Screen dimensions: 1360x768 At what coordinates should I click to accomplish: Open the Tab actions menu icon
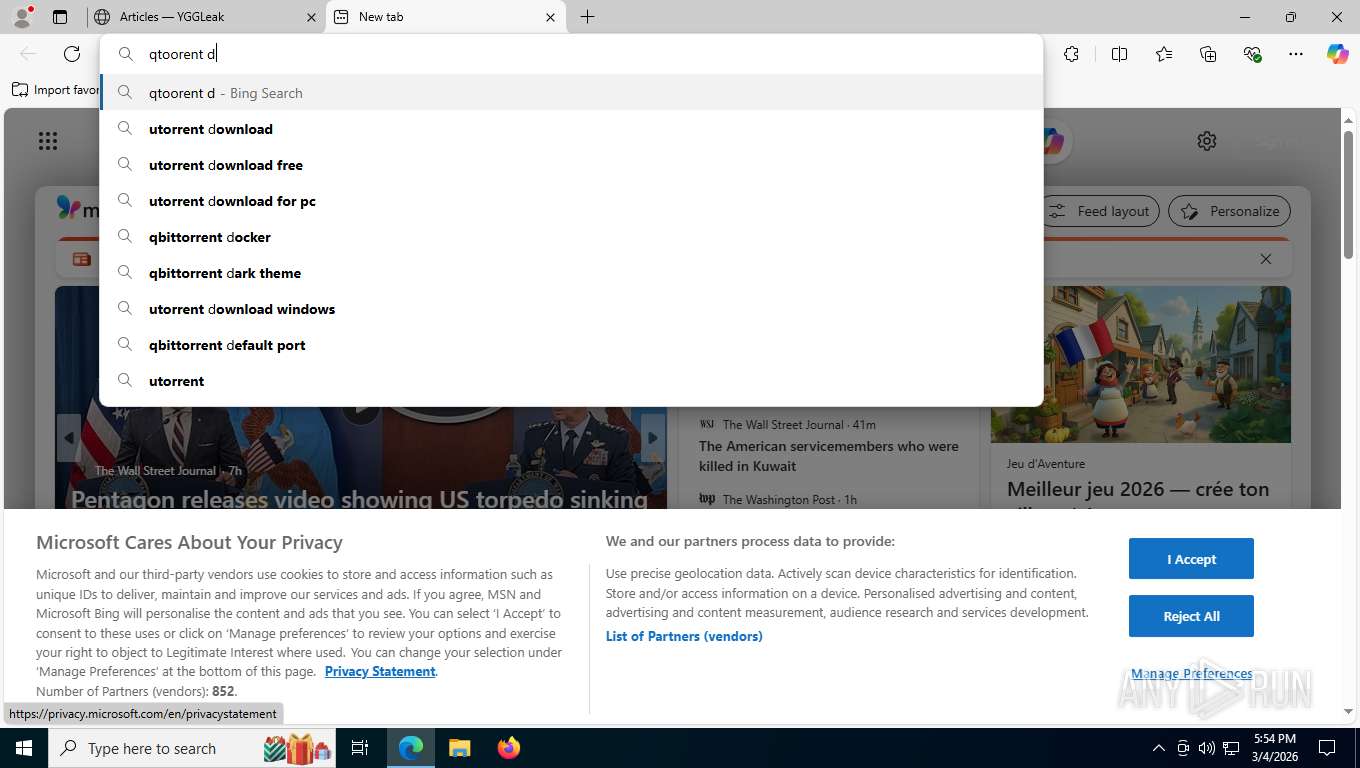(60, 17)
